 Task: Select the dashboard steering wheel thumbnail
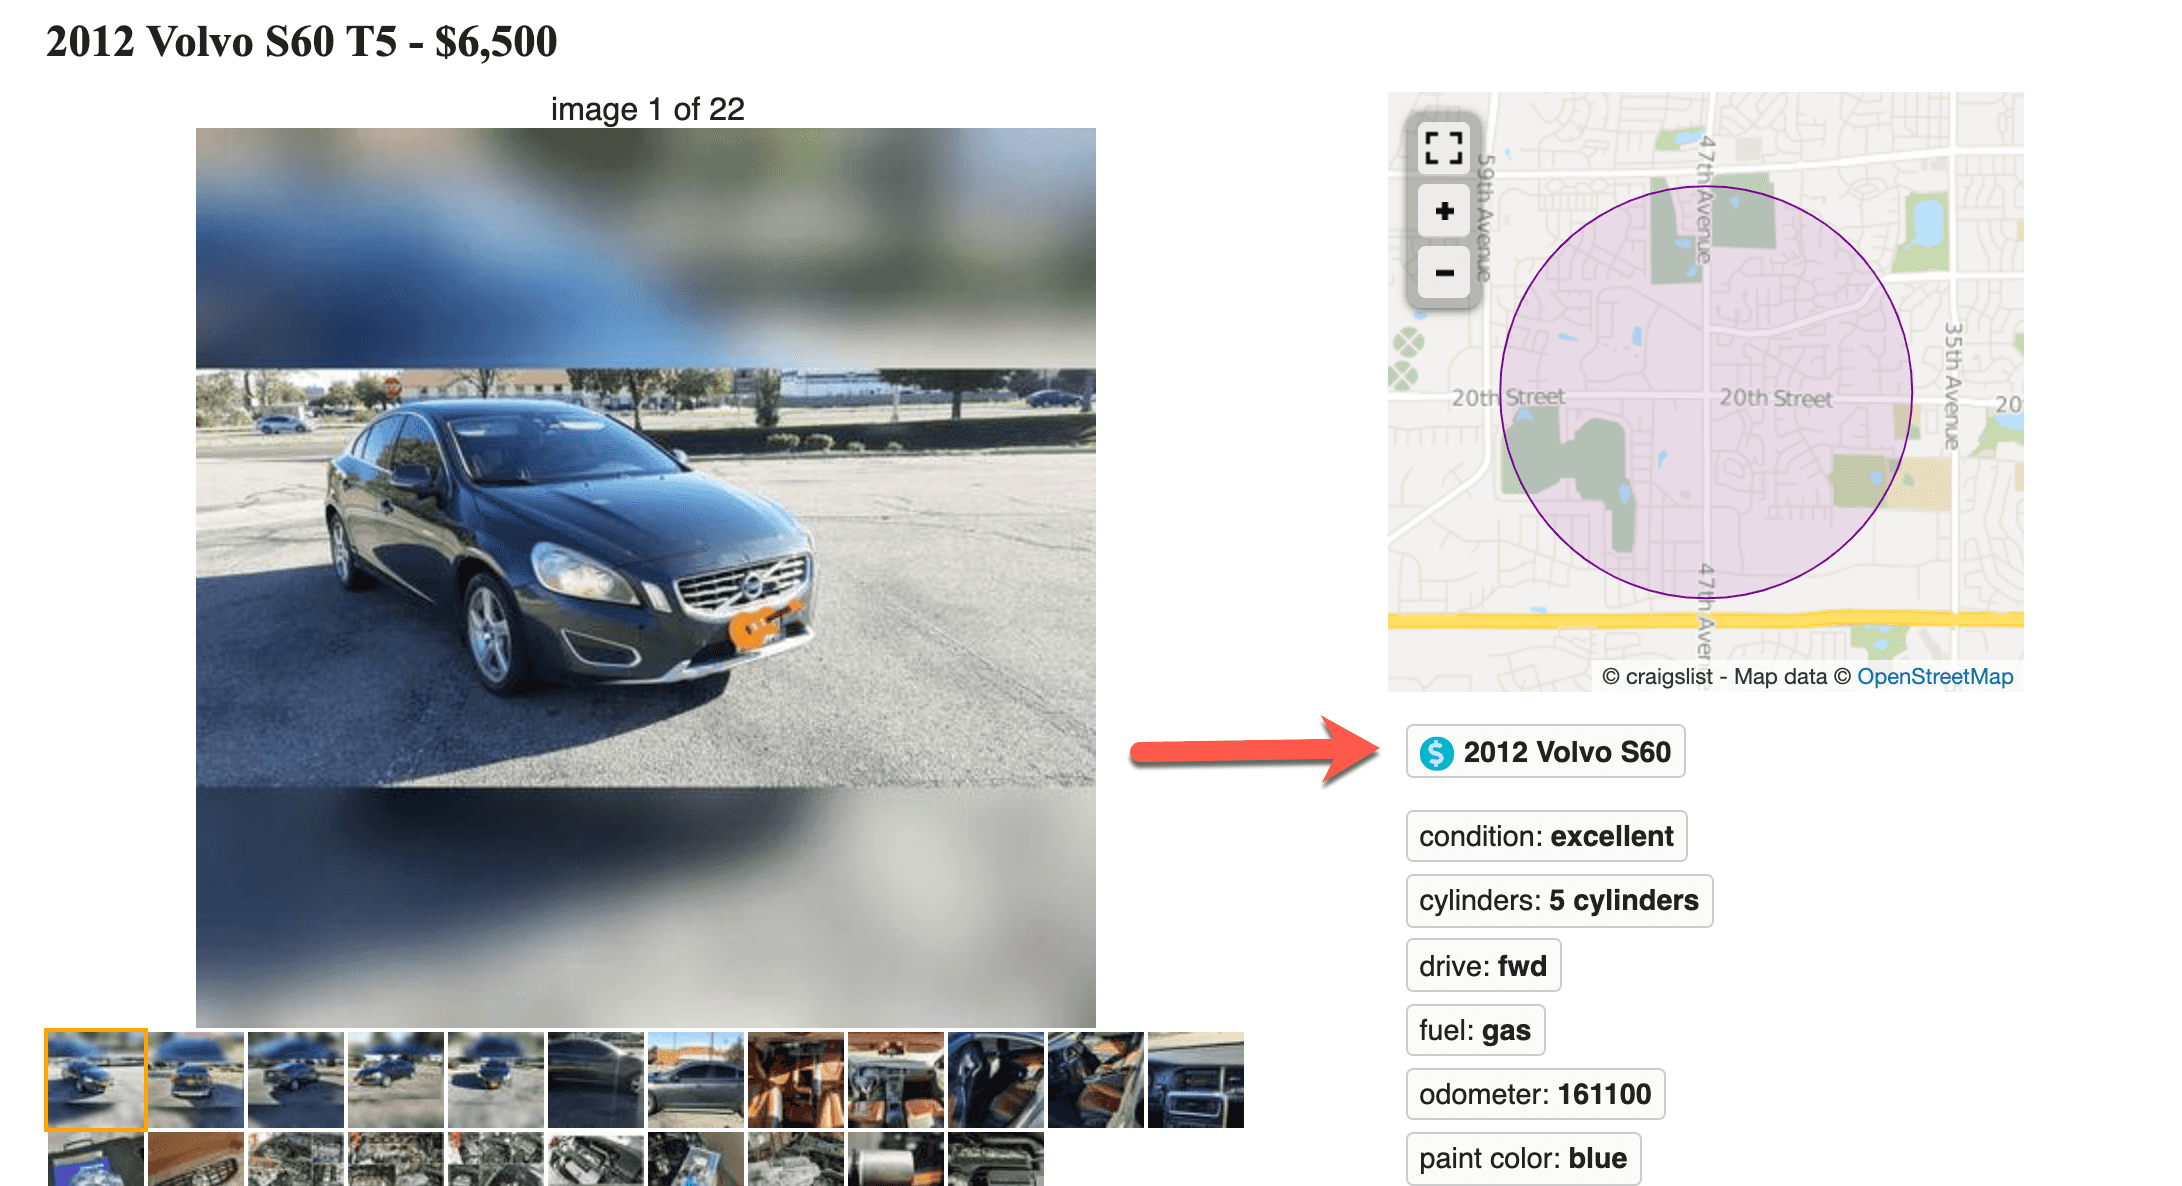(896, 1080)
